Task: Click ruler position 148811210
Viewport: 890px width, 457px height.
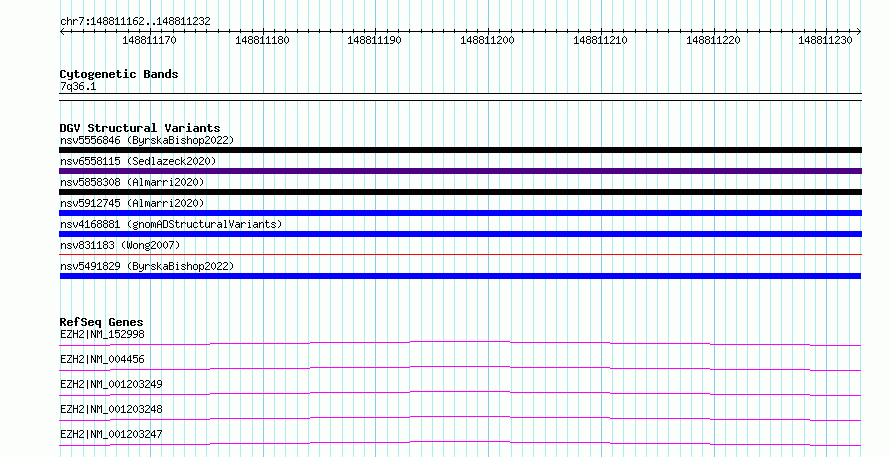Action: pos(601,40)
